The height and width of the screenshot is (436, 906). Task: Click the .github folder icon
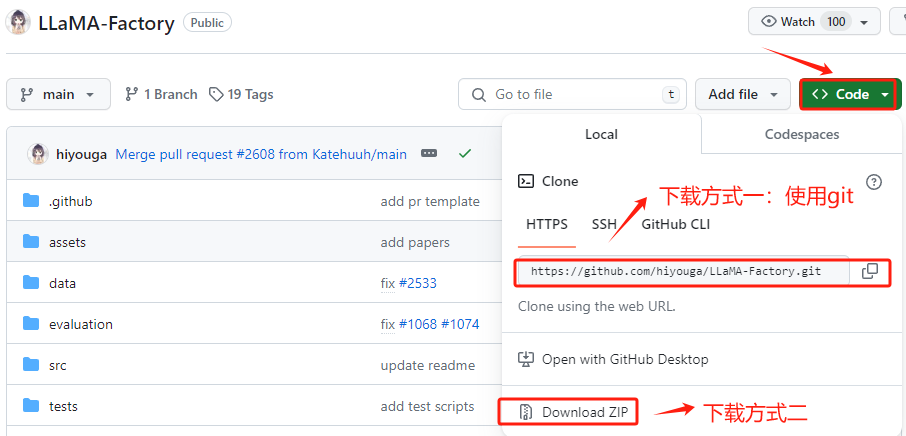tap(30, 201)
